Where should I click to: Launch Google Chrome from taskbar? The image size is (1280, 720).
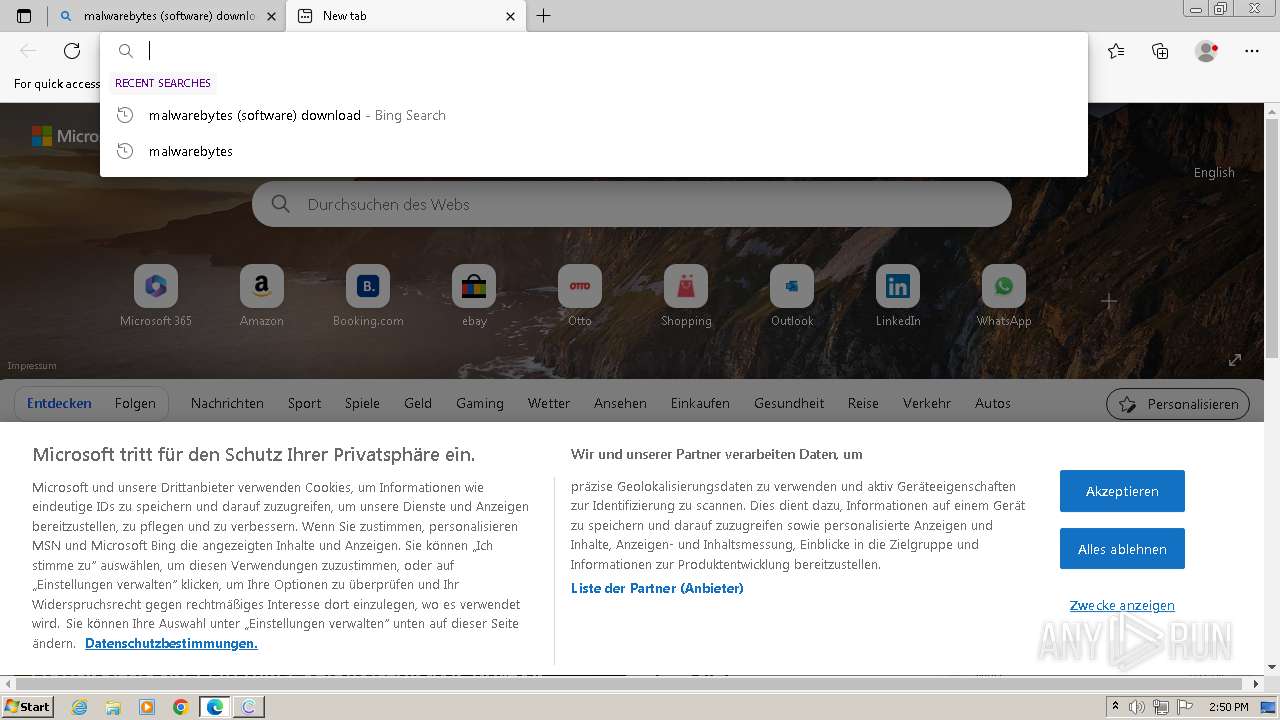[181, 707]
